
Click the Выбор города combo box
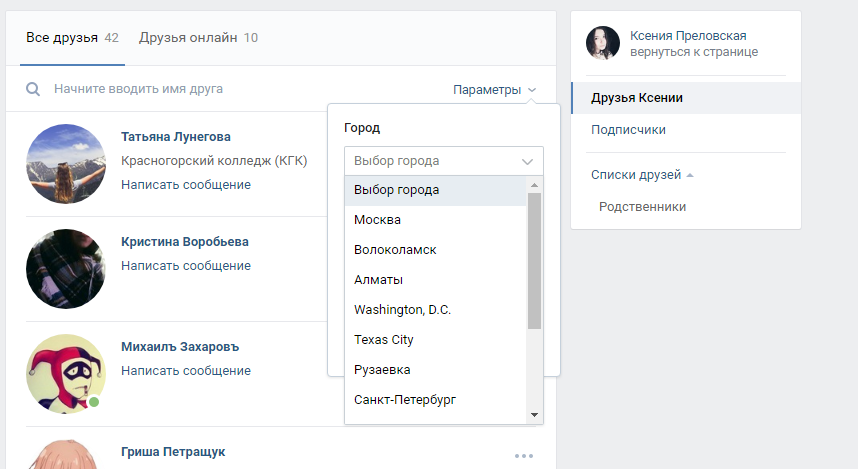tap(443, 161)
